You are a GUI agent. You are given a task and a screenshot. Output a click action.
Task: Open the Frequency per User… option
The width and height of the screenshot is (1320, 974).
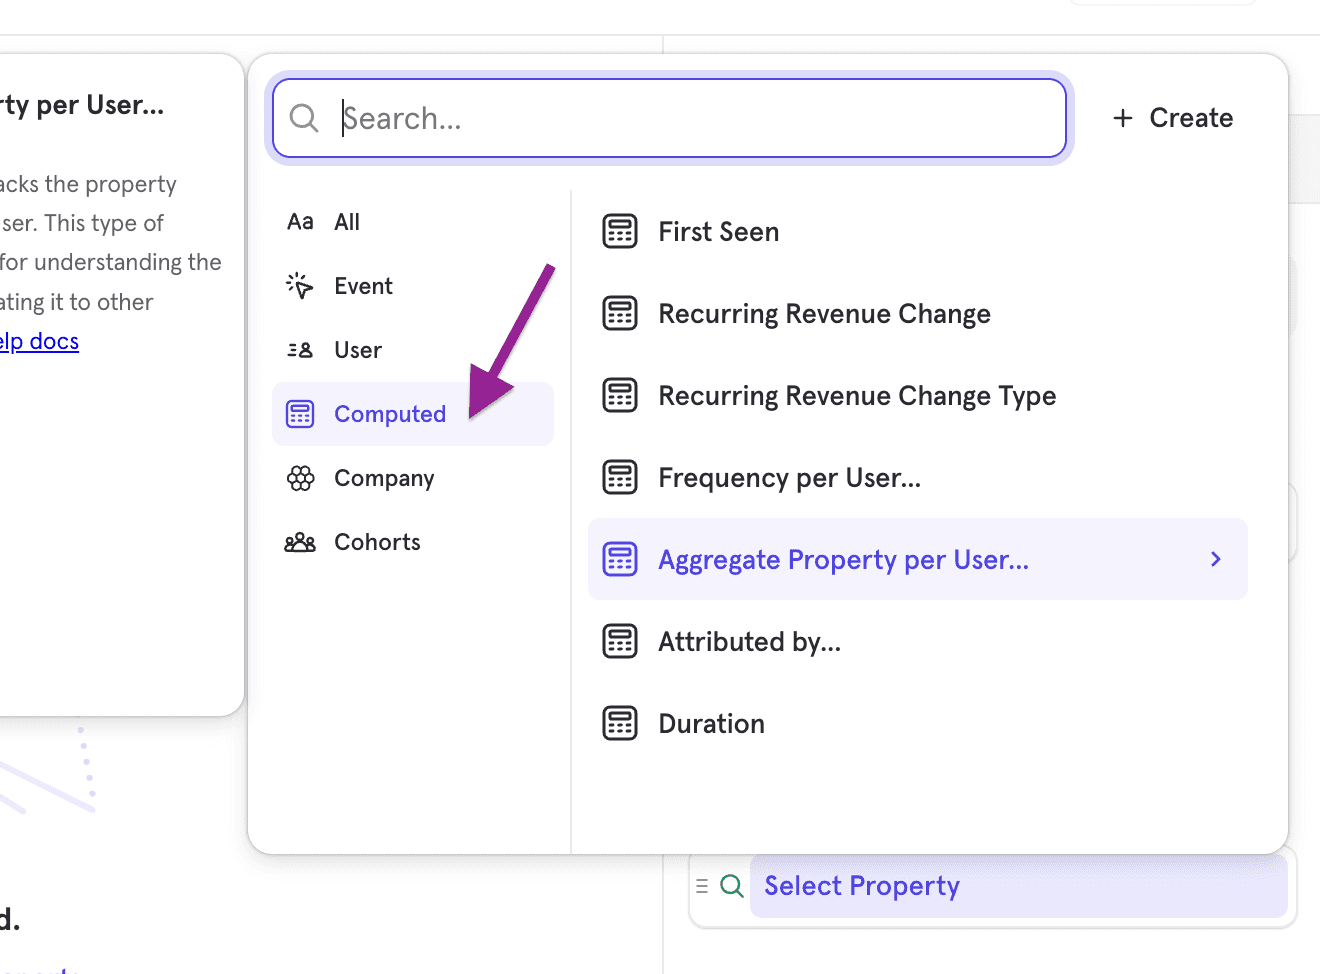(789, 478)
